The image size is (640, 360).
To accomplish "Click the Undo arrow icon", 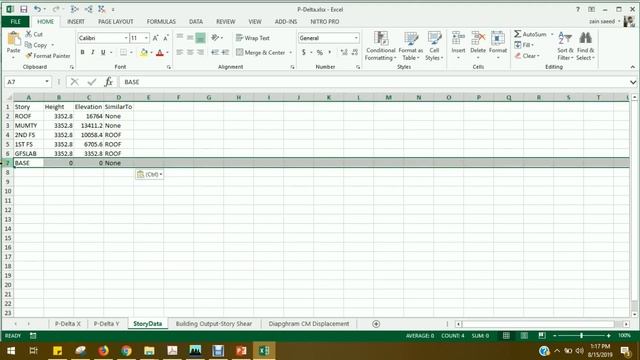I will pyautogui.click(x=37, y=9).
